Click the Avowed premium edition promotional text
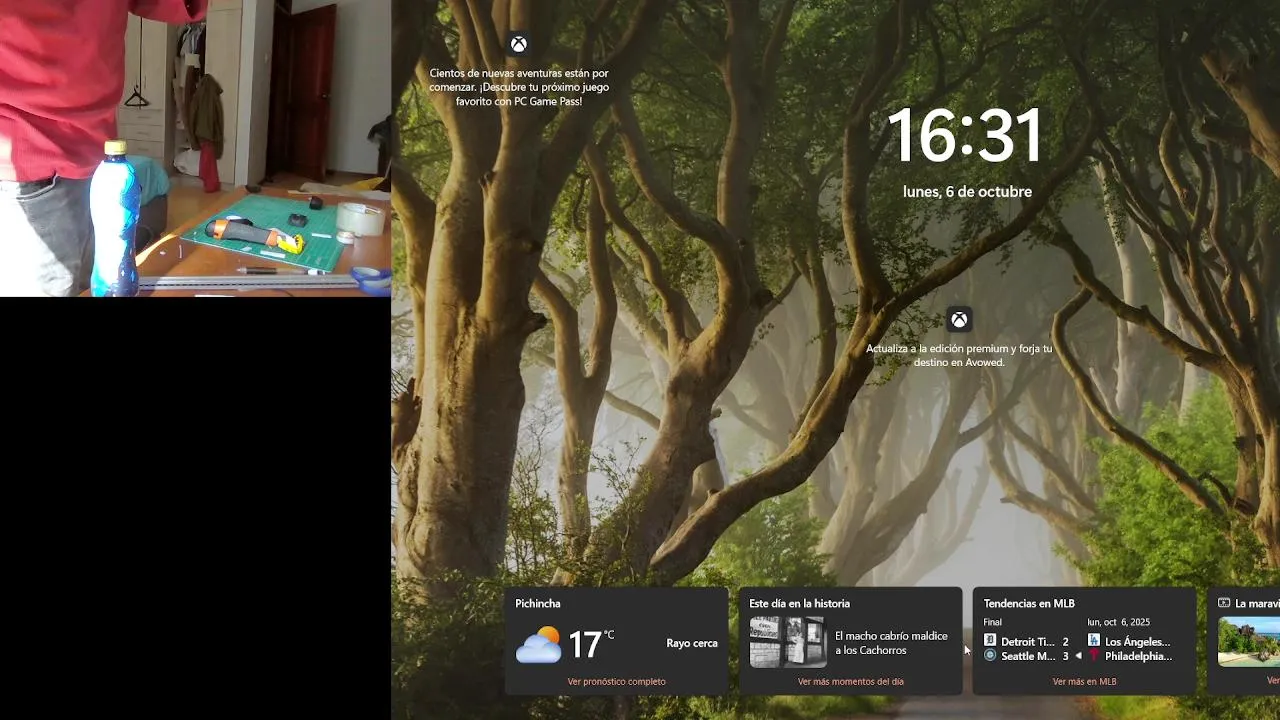The image size is (1280, 720). click(959, 355)
